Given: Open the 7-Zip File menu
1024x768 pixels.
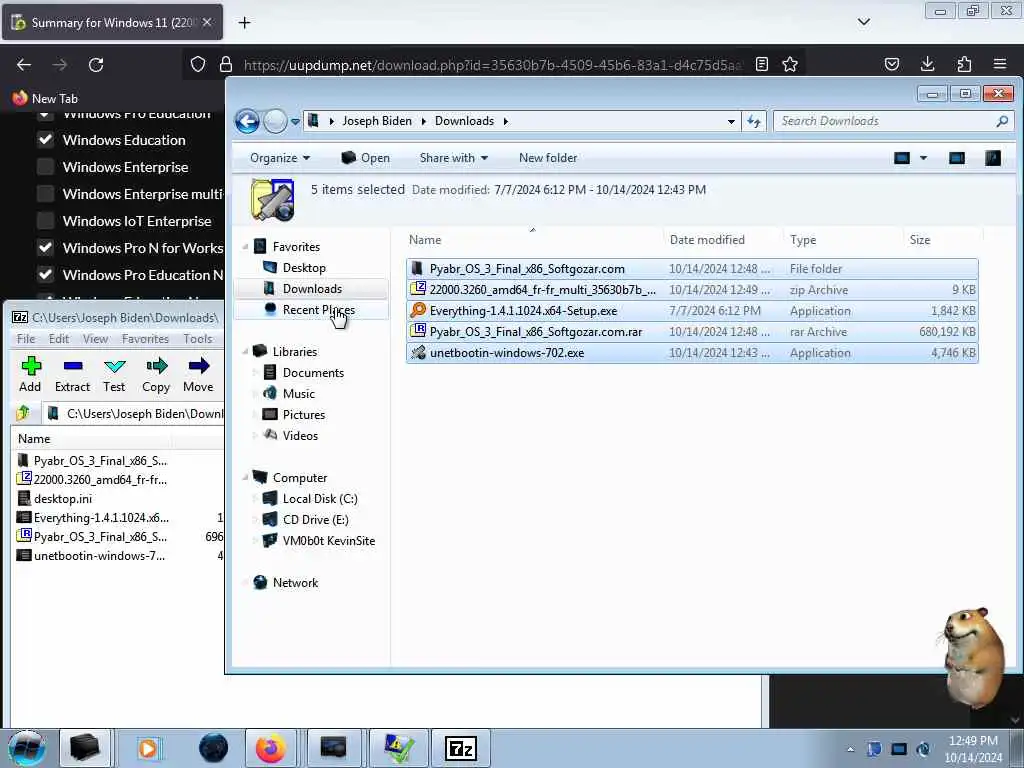Looking at the screenshot, I should (25, 338).
